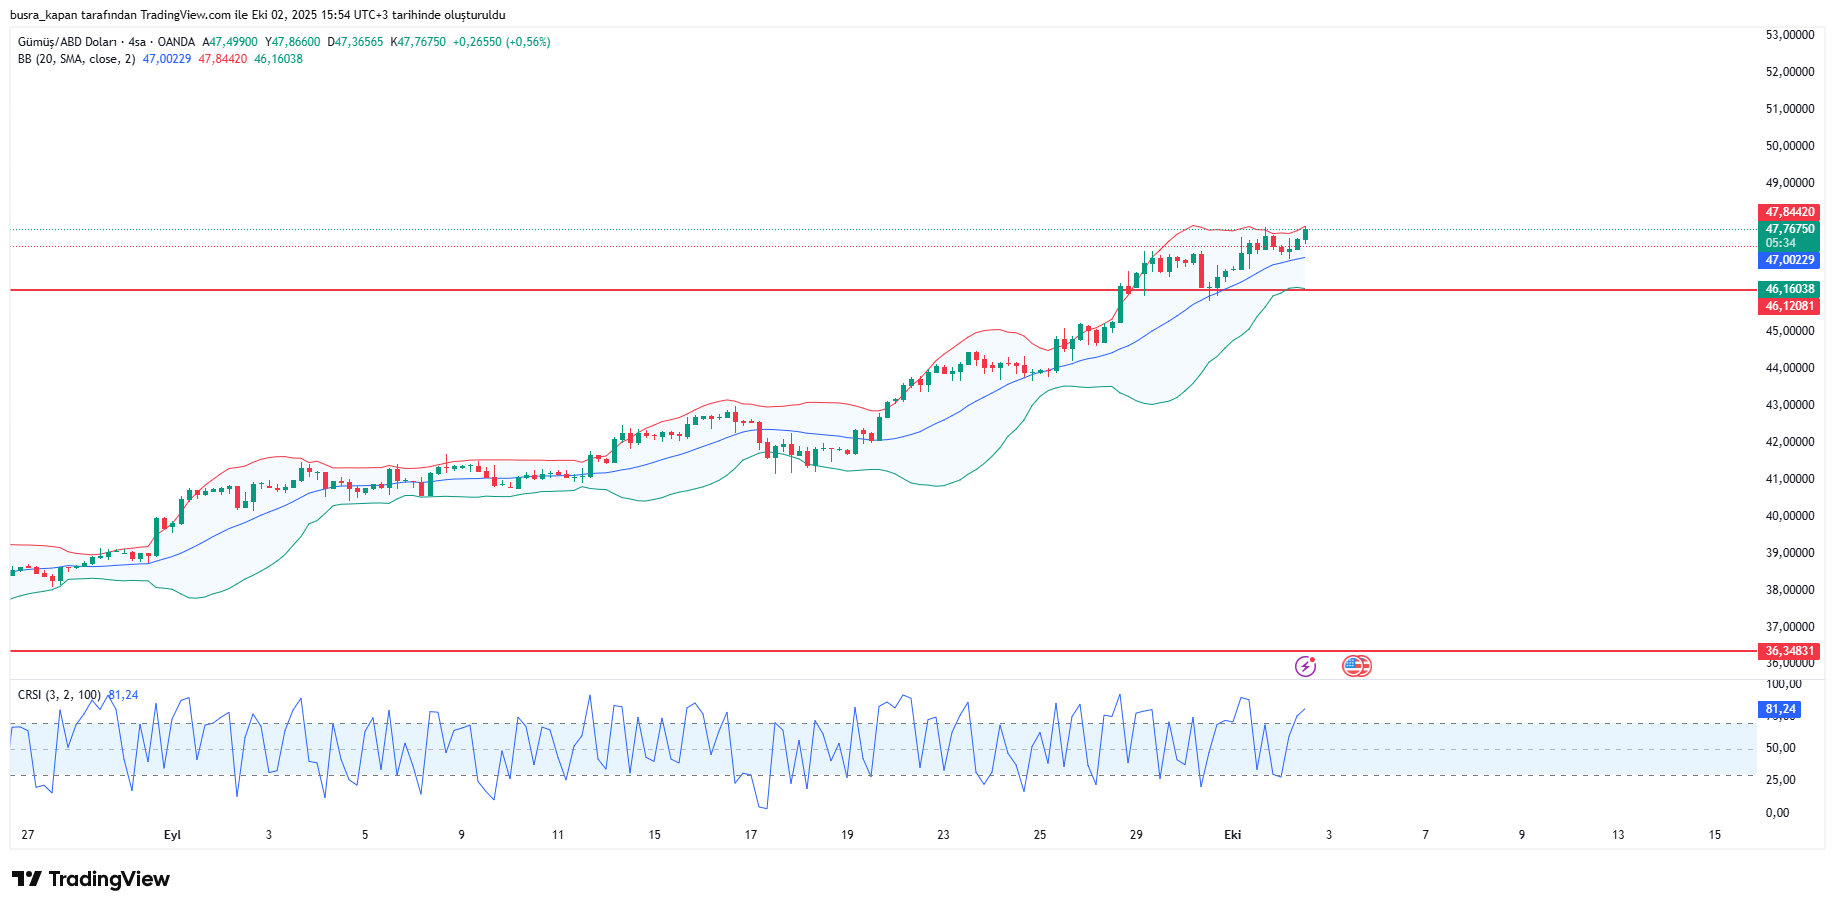The width and height of the screenshot is (1835, 909).
Task: Click the latest green candlestick on chart
Action: tap(1305, 235)
